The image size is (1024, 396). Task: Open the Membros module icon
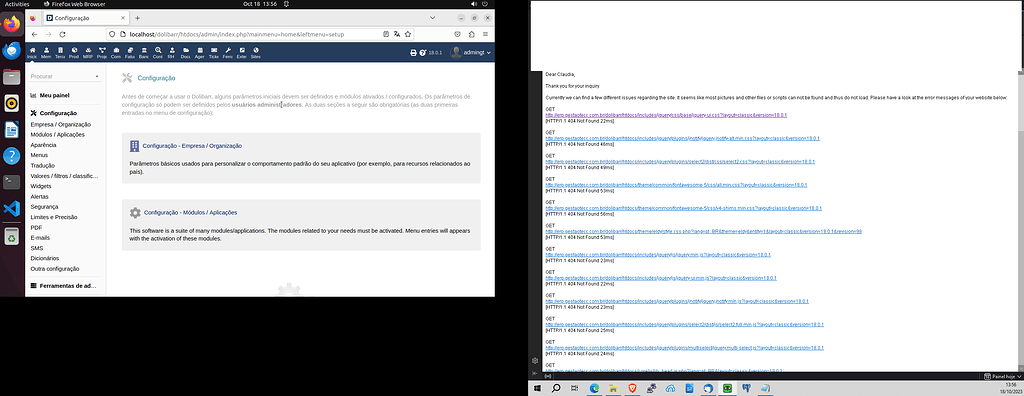pyautogui.click(x=46, y=53)
